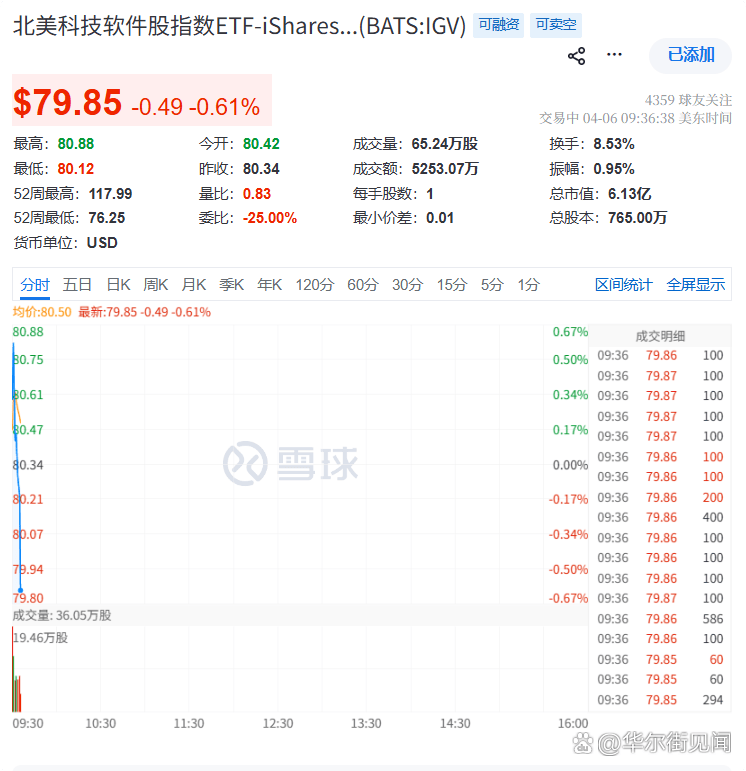
Task: Switch to the 月K chart tab
Action: coord(194,285)
